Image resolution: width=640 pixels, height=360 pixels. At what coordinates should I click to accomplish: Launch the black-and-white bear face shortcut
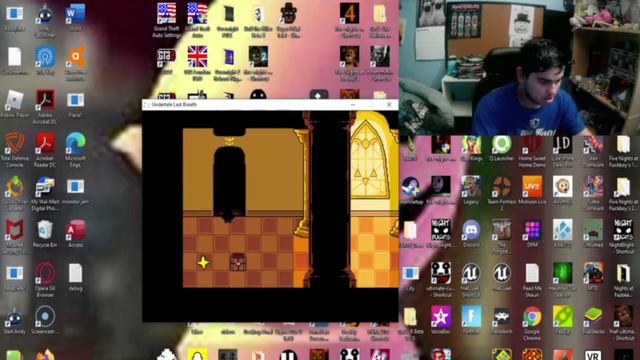coord(441,273)
